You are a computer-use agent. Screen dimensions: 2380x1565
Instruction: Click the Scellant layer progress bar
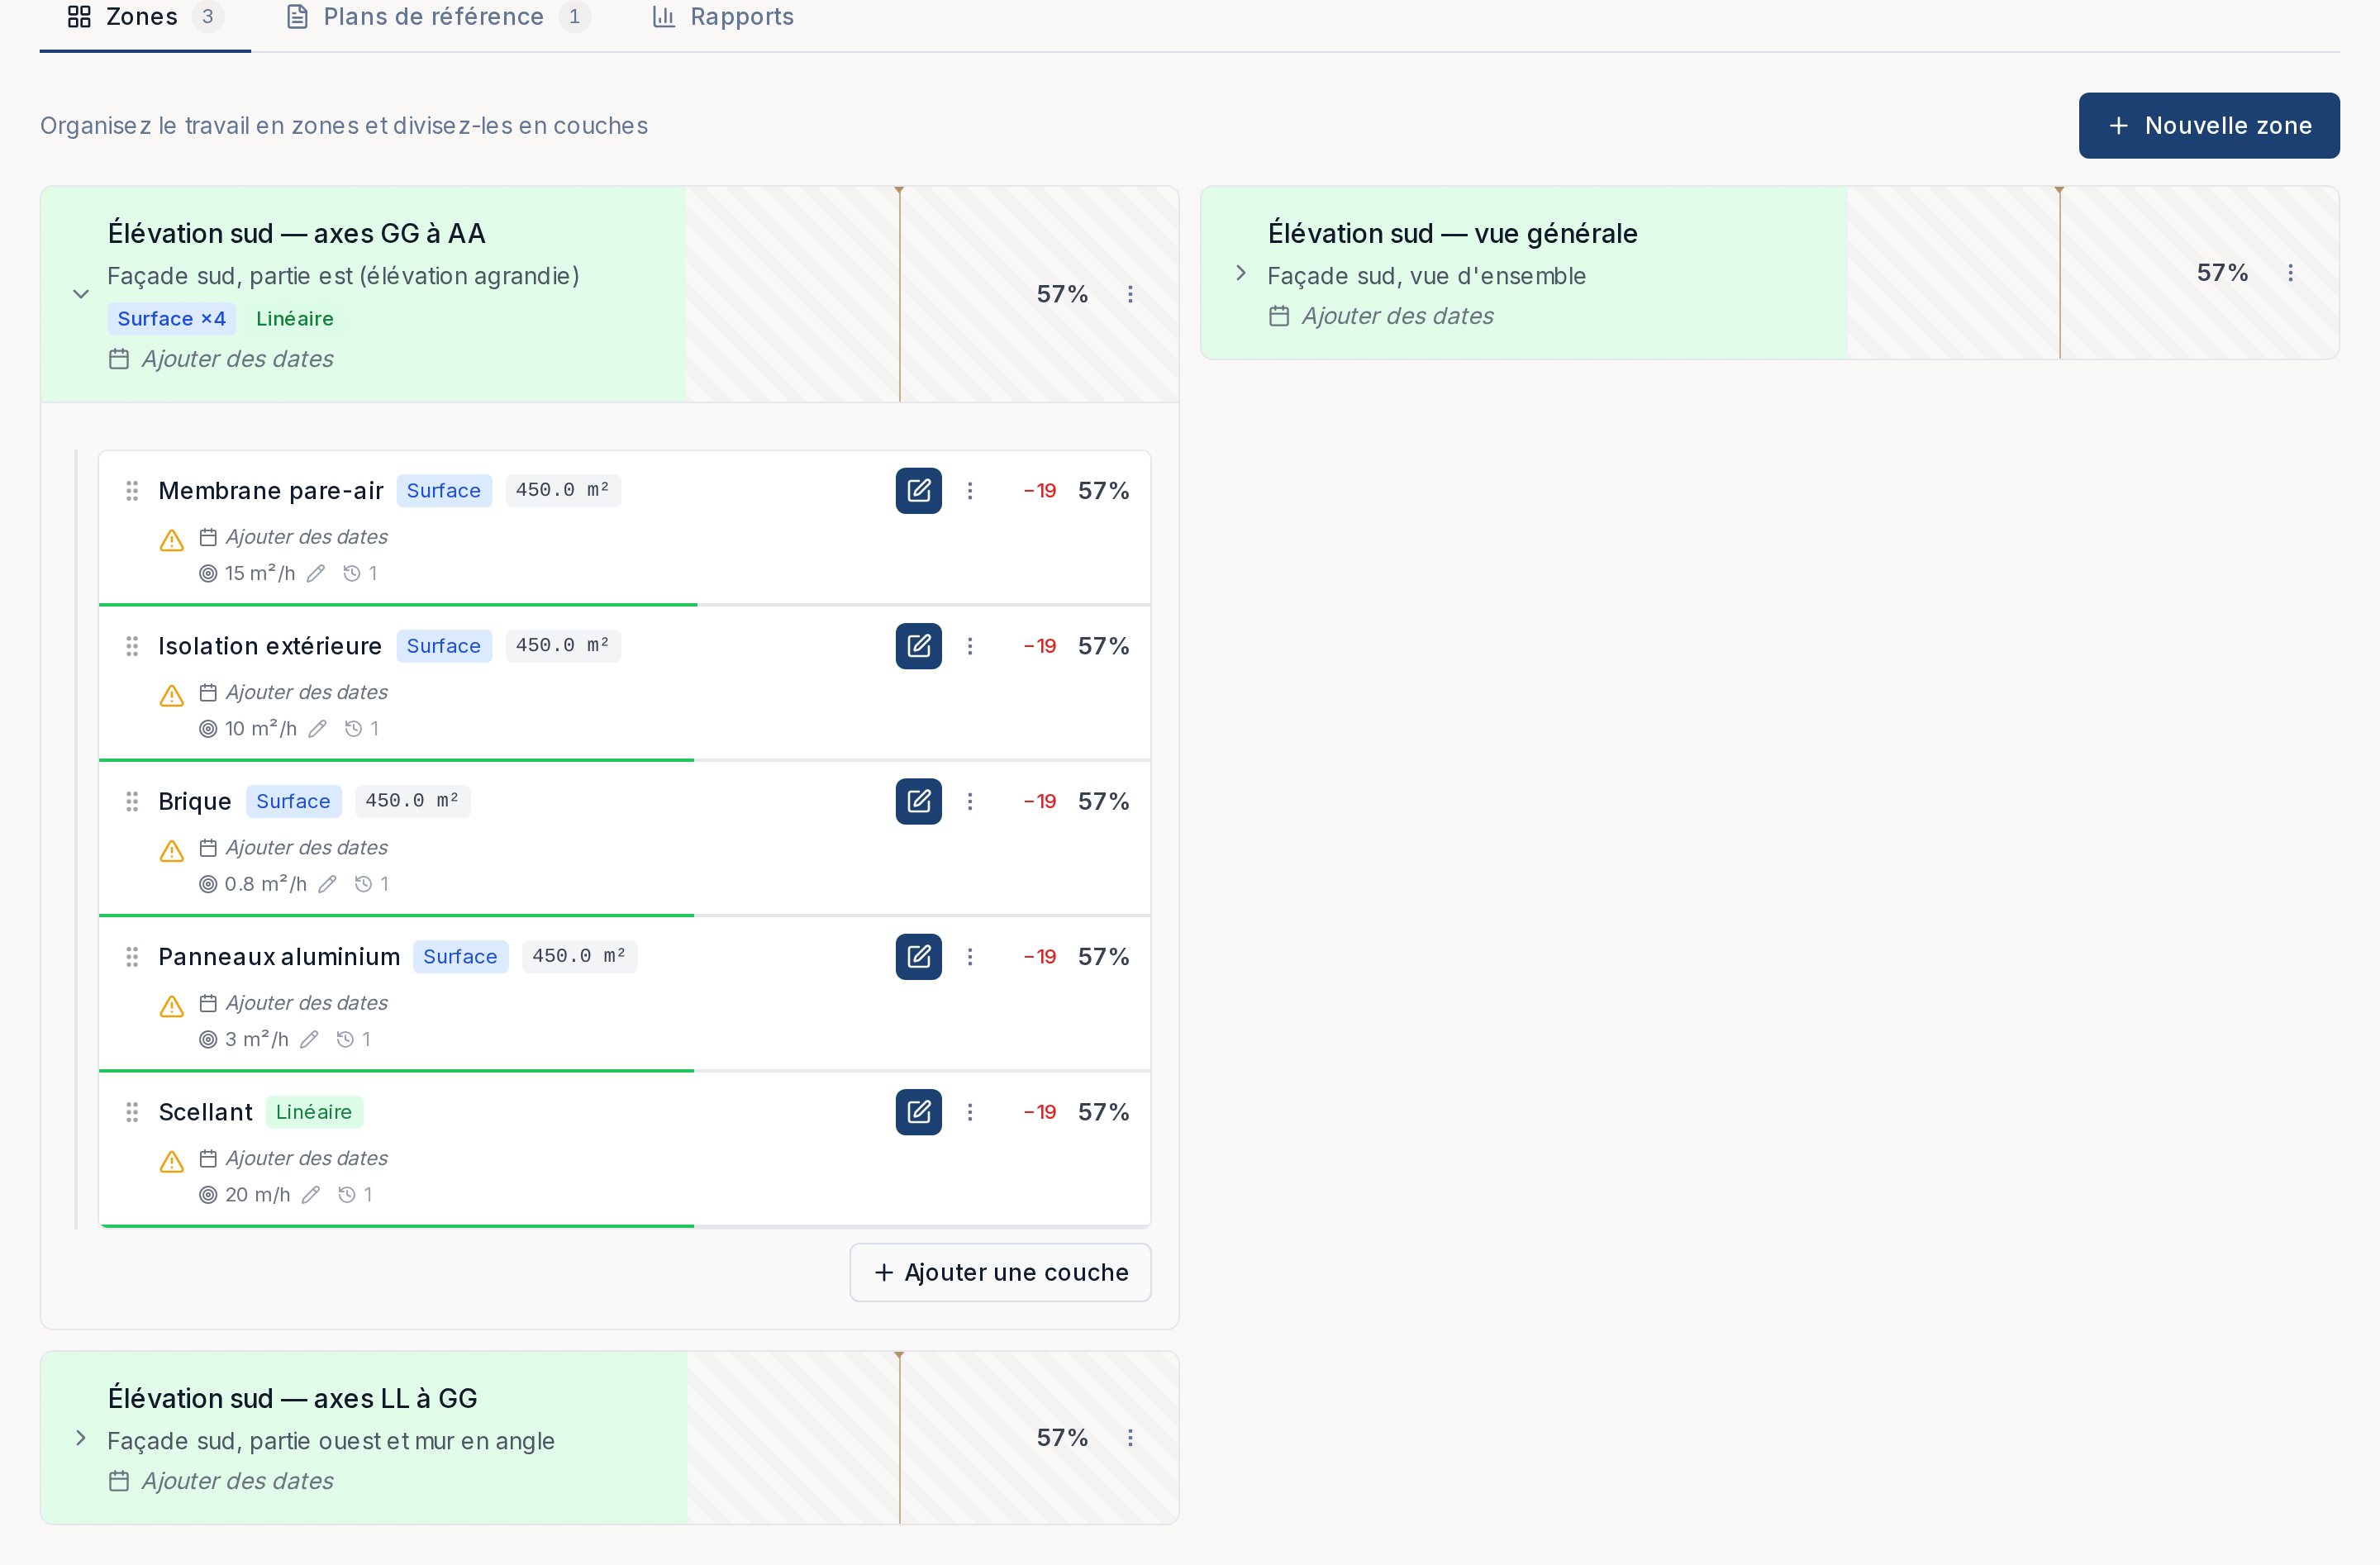pyautogui.click(x=624, y=1226)
